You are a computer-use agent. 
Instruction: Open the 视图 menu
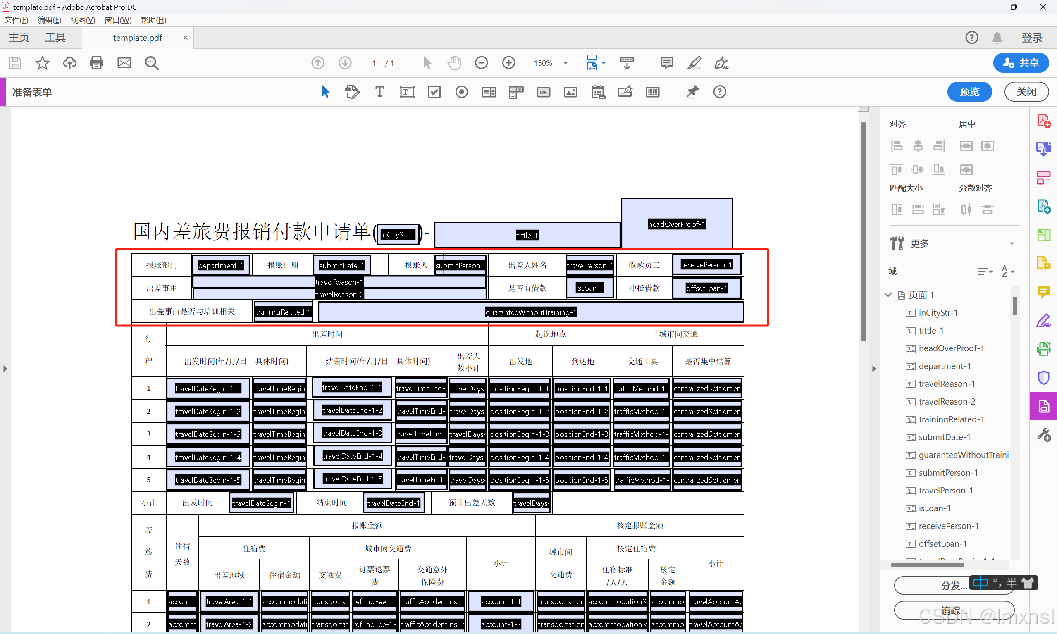[83, 20]
